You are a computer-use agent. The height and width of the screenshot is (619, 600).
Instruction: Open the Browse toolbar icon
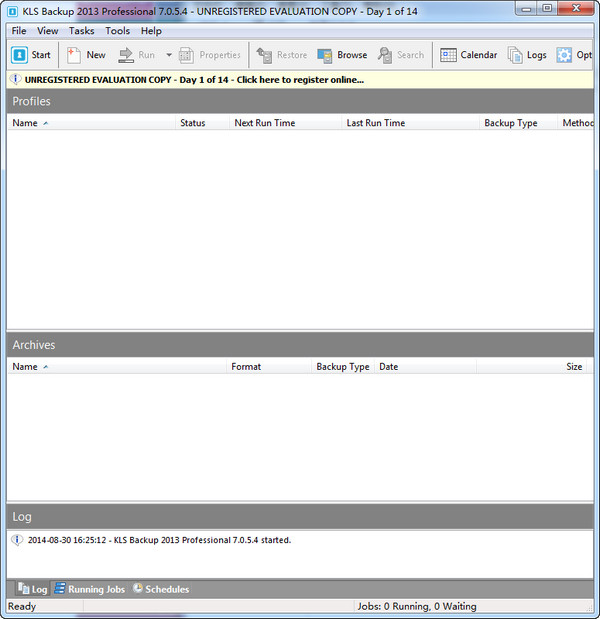[x=324, y=55]
